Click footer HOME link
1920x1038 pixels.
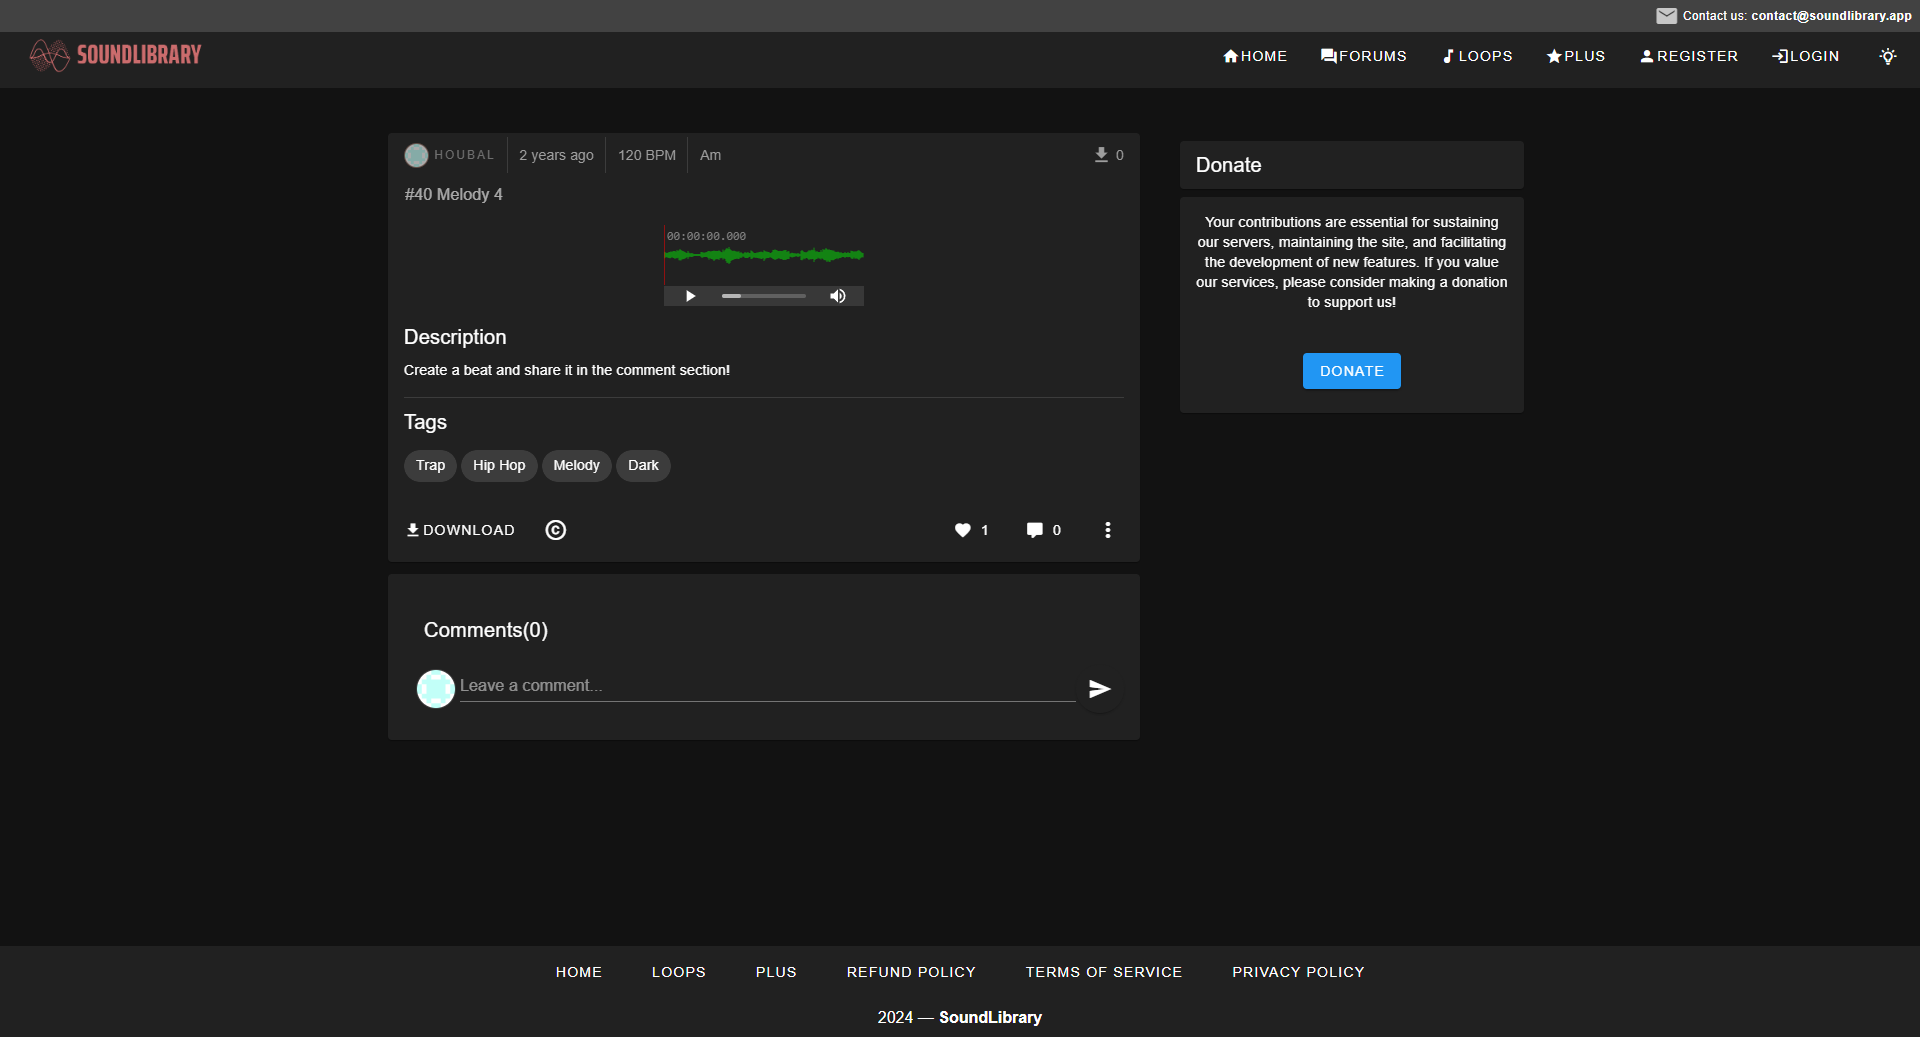coord(579,972)
